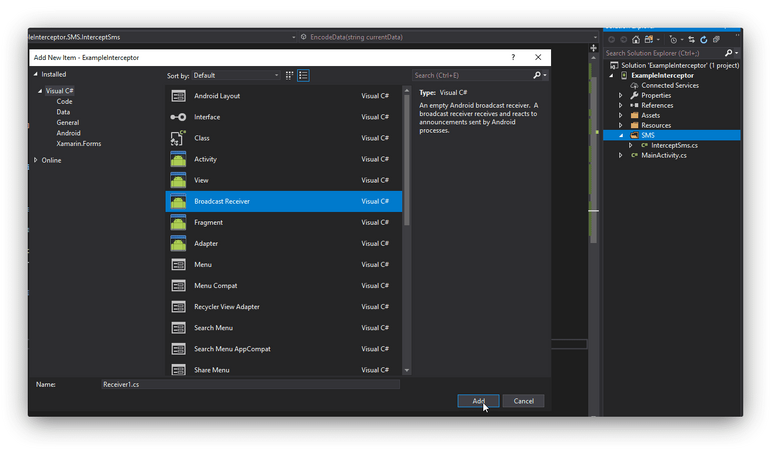Select the General category

coord(67,122)
